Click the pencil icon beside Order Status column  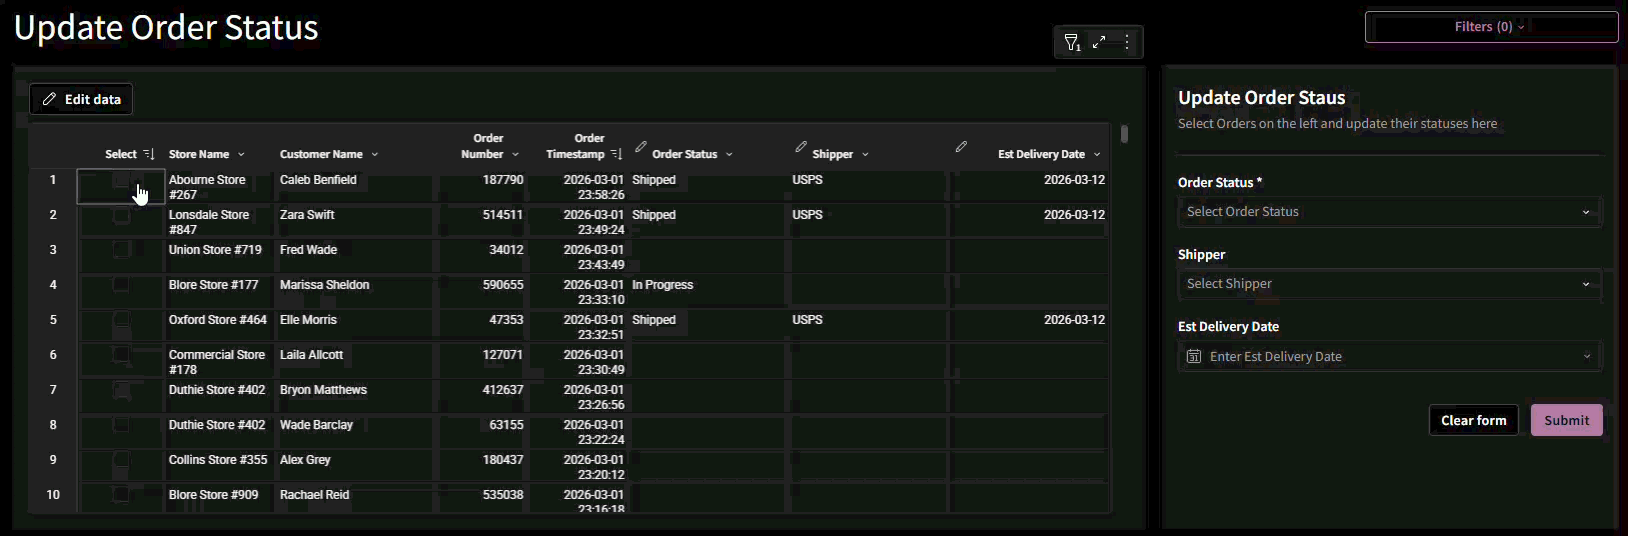(x=641, y=147)
